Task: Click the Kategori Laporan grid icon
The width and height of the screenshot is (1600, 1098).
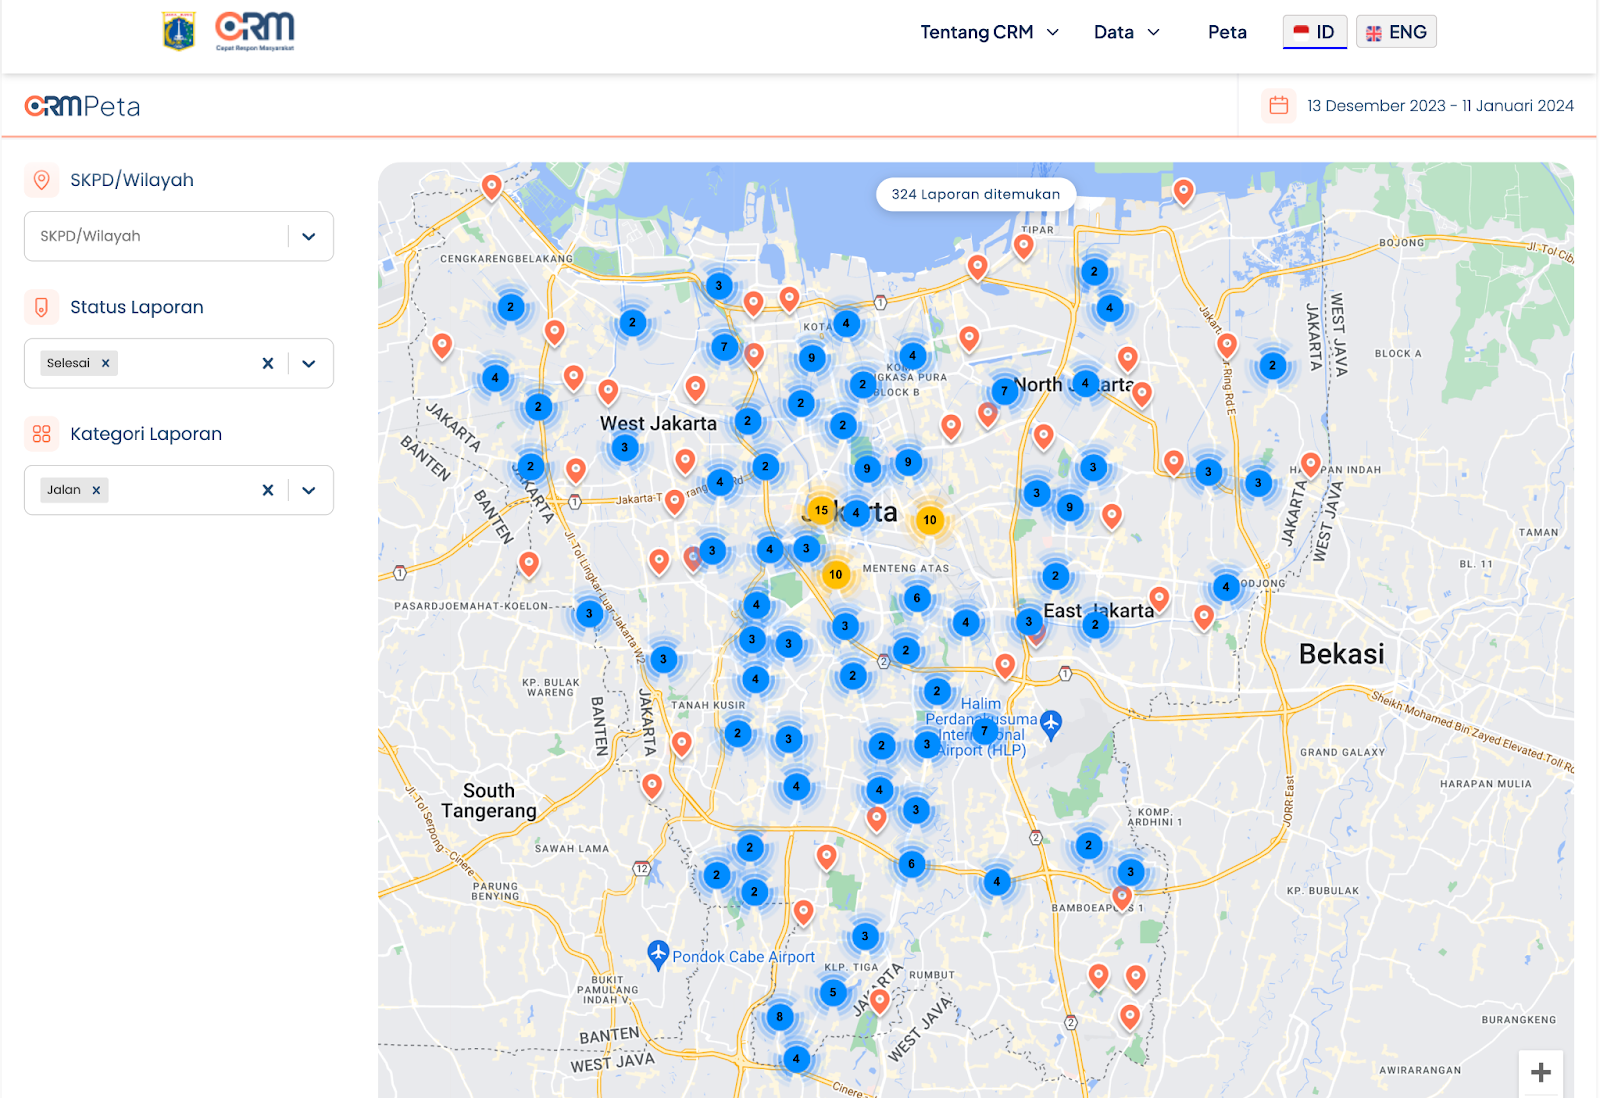Action: pyautogui.click(x=41, y=434)
